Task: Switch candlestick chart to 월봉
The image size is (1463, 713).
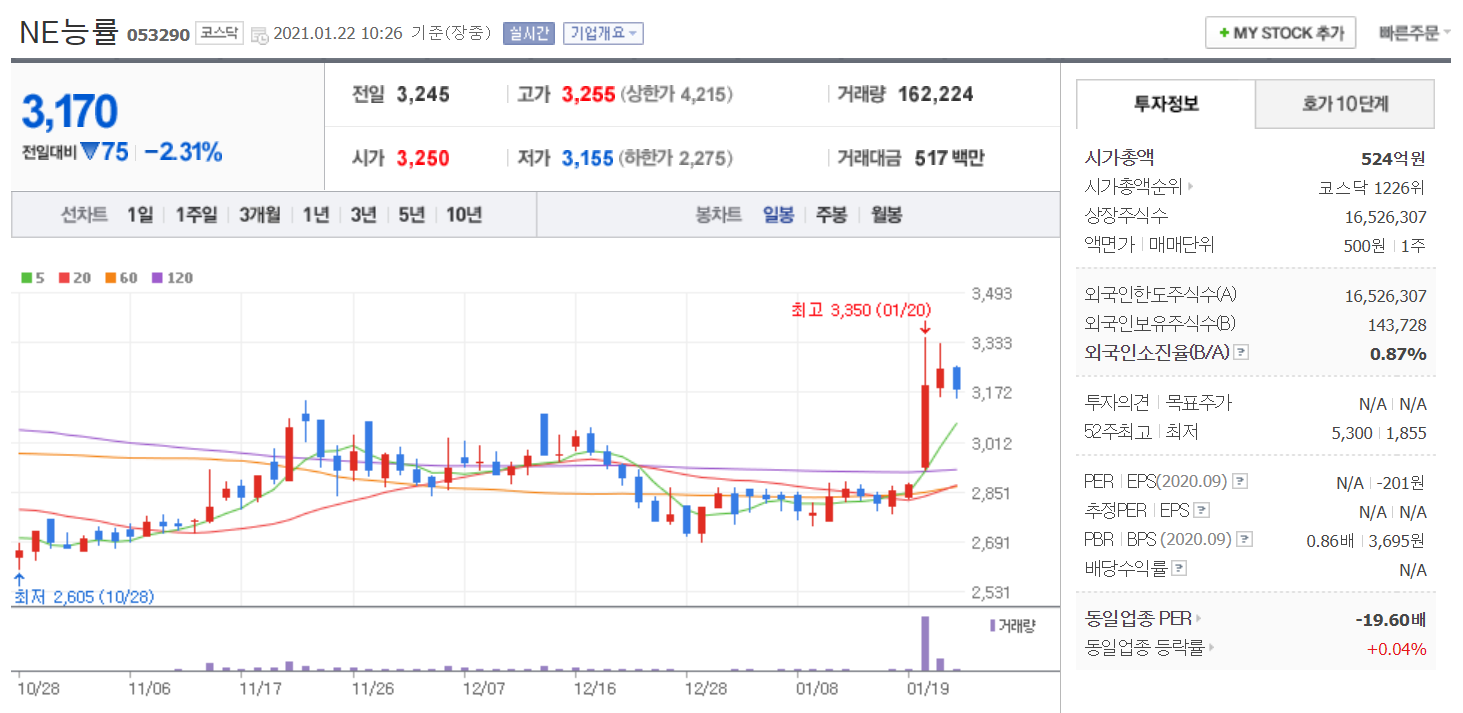Action: (x=886, y=214)
